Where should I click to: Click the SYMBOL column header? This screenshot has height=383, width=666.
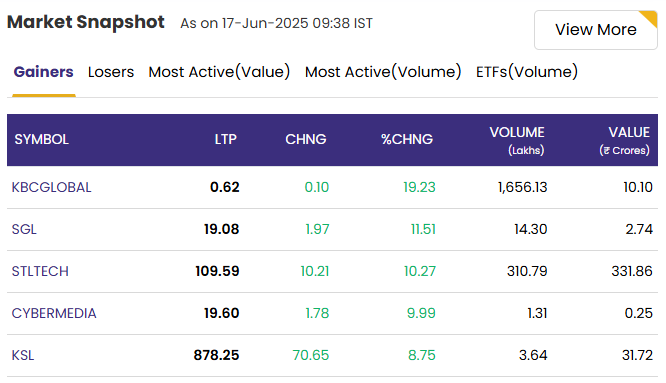point(42,139)
